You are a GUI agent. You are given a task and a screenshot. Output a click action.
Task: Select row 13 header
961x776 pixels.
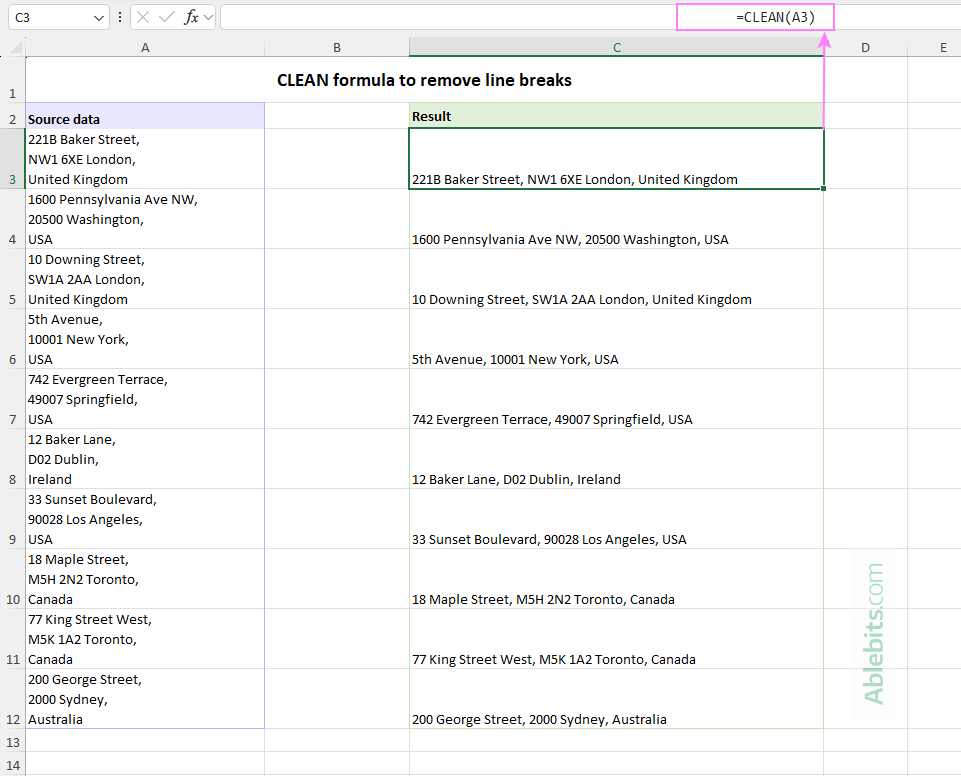(13, 742)
